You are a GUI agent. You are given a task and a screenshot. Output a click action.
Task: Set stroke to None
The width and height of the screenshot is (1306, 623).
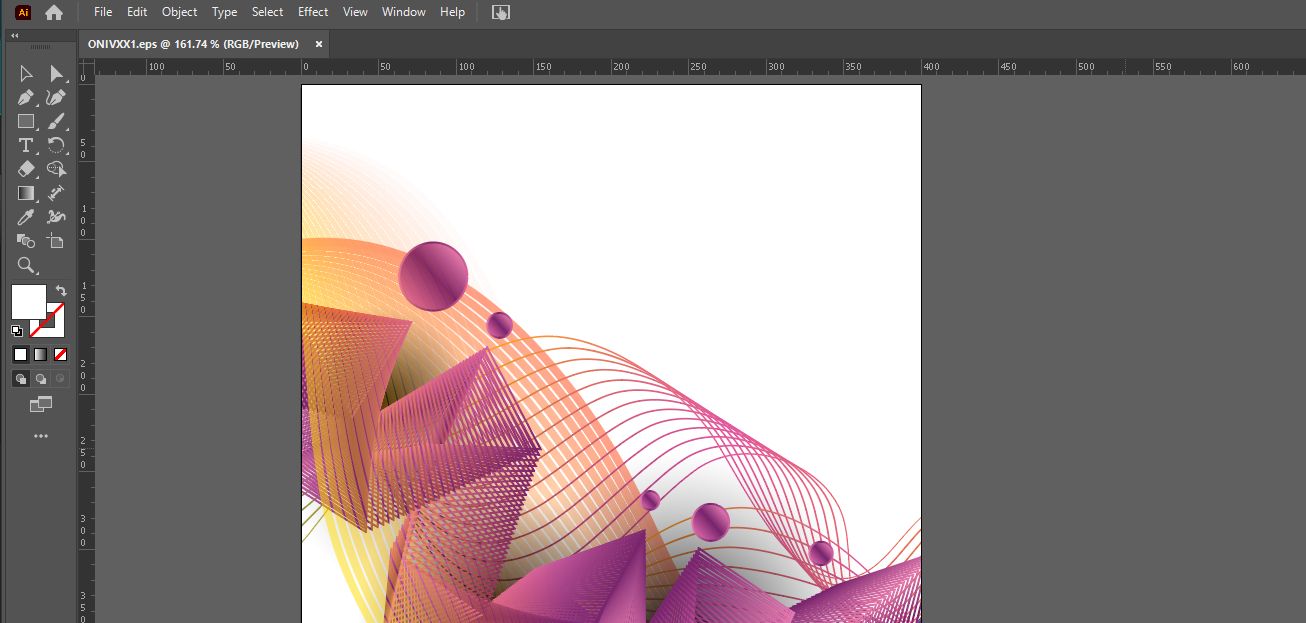tap(59, 354)
